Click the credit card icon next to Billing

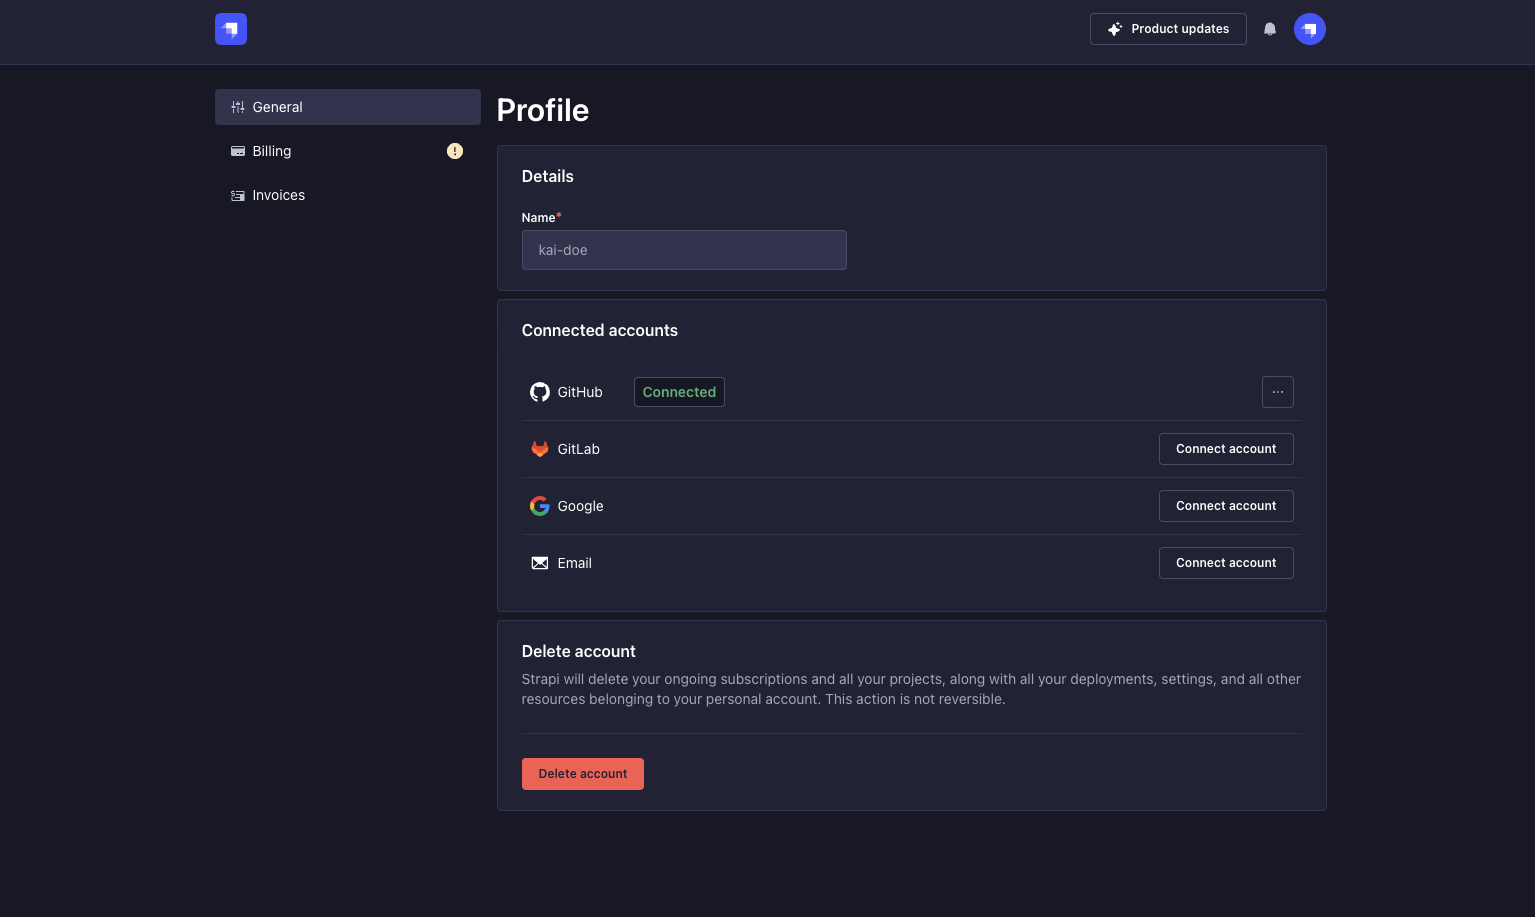[x=238, y=151]
